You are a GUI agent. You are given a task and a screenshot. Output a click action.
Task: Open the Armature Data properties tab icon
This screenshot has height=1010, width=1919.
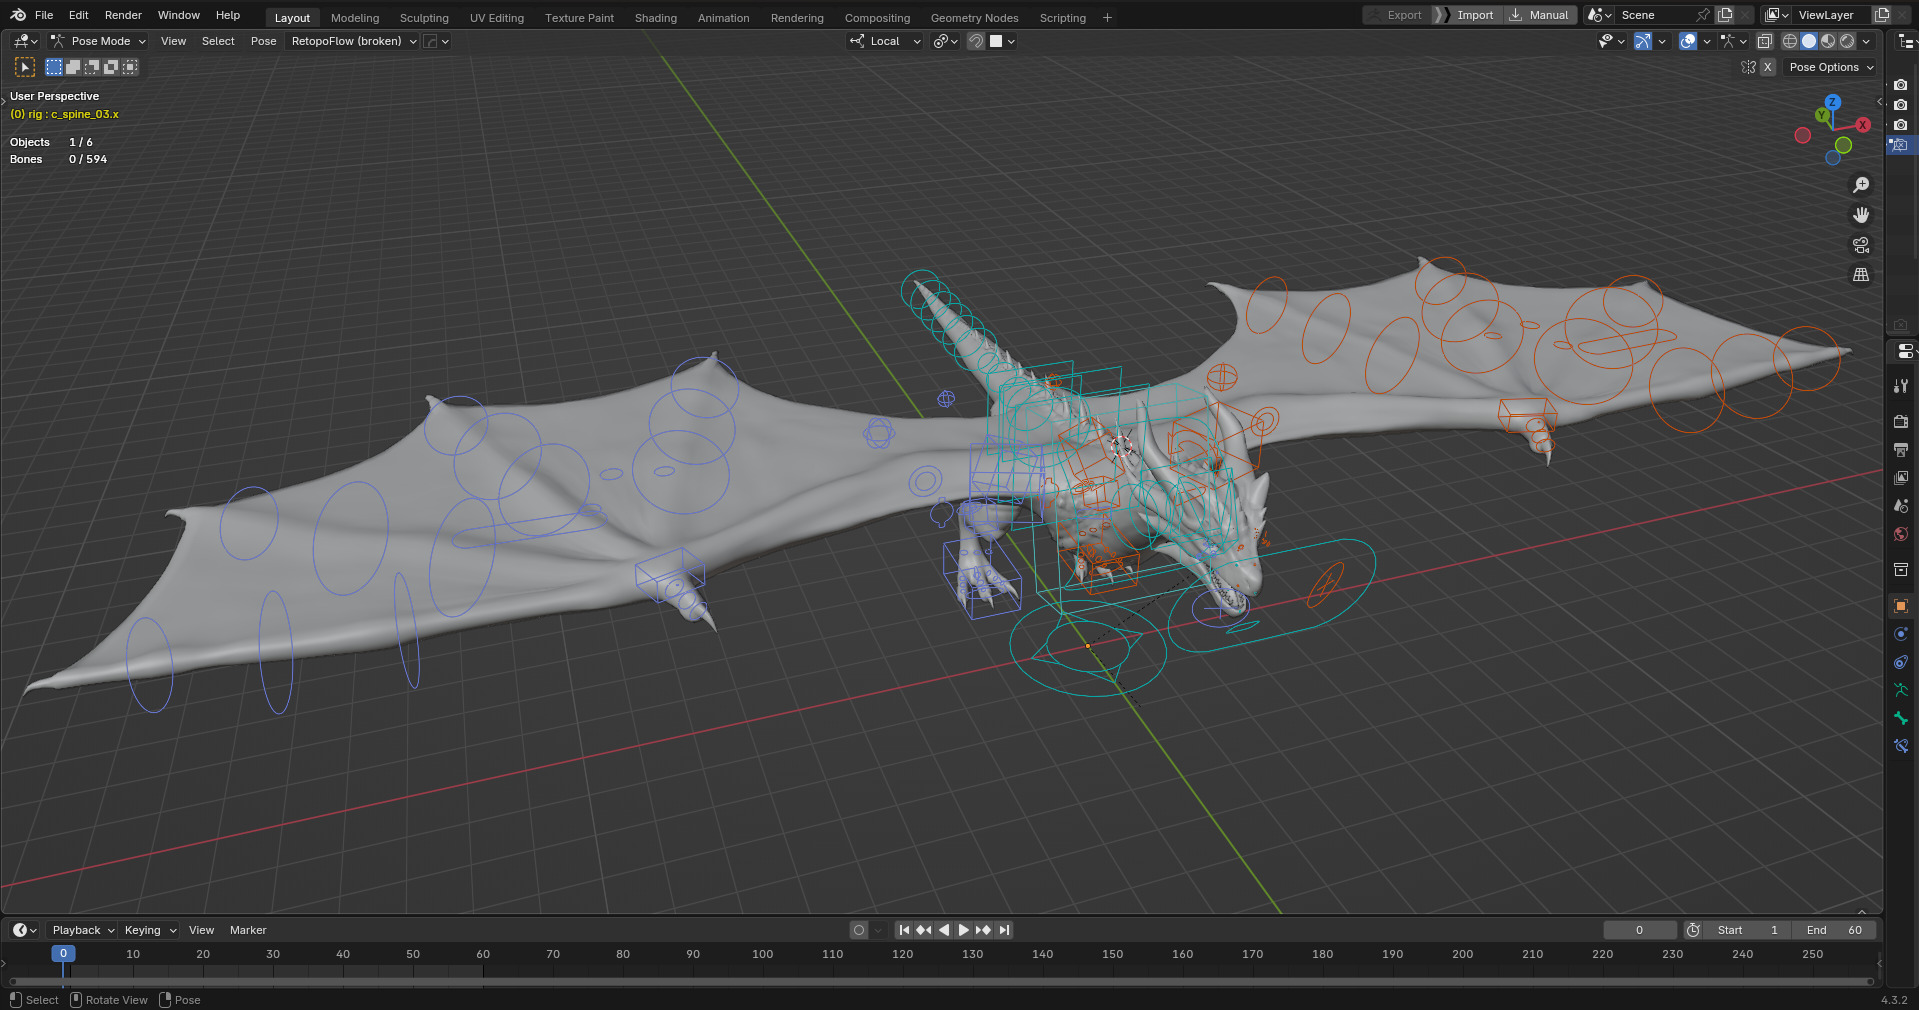tap(1901, 690)
